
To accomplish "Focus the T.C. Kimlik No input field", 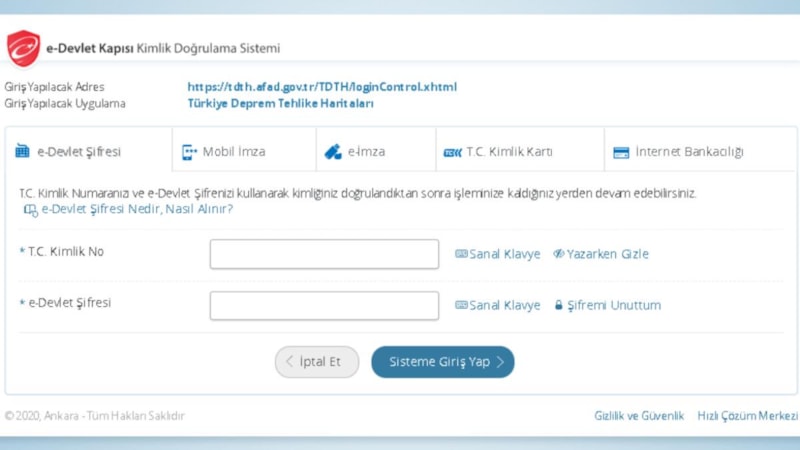I will pos(324,254).
